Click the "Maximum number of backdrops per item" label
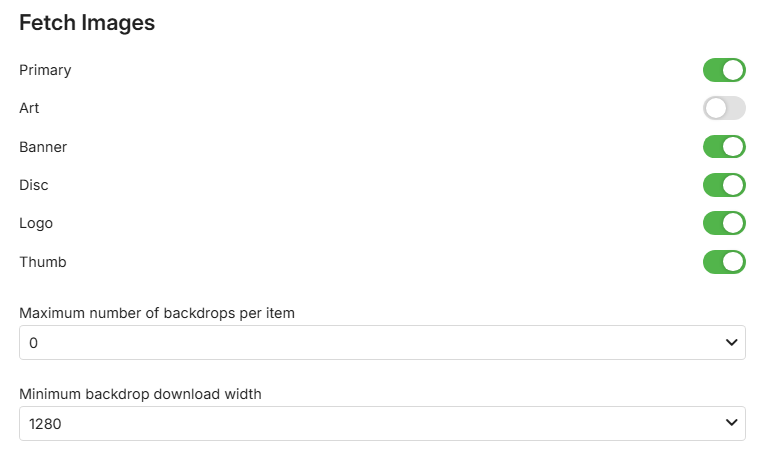Viewport: 773px width, 474px height. point(157,313)
